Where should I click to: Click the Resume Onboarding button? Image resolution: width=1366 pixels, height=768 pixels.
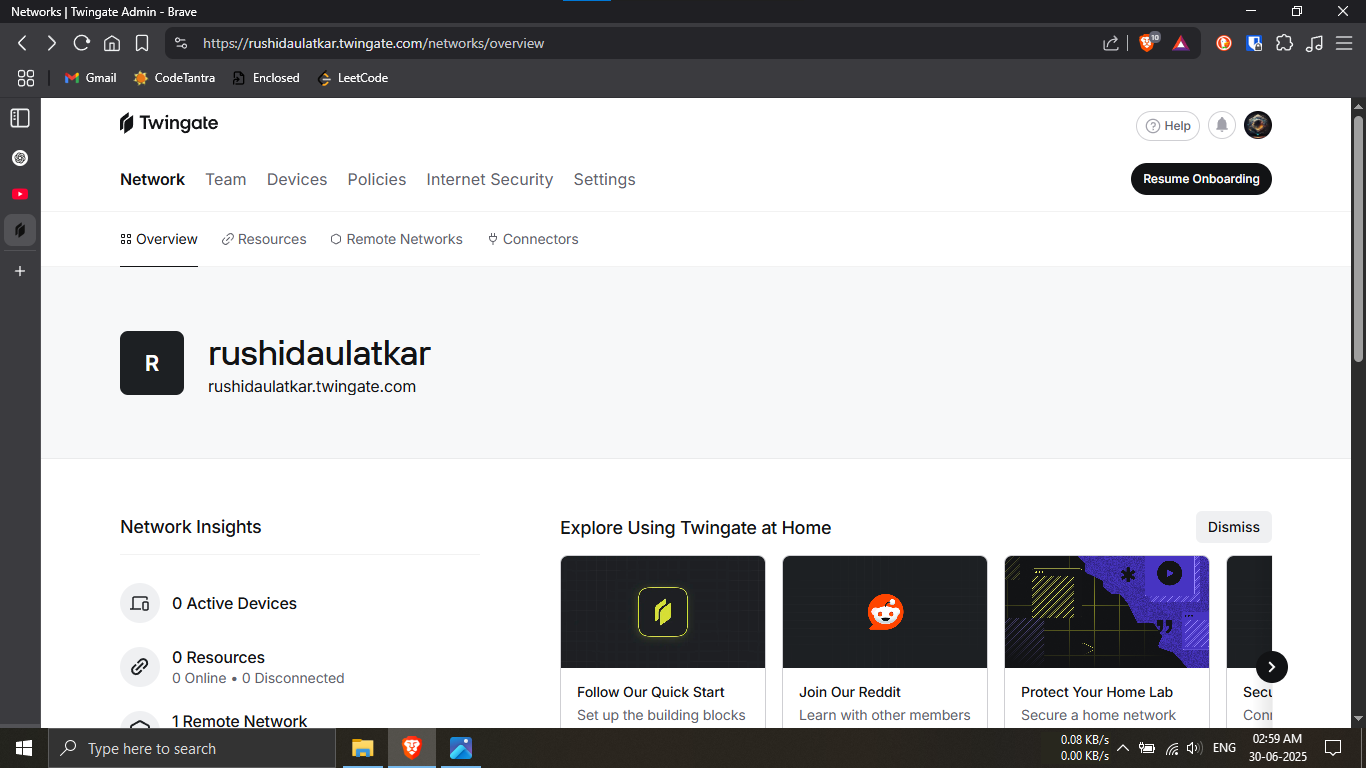tap(1201, 179)
